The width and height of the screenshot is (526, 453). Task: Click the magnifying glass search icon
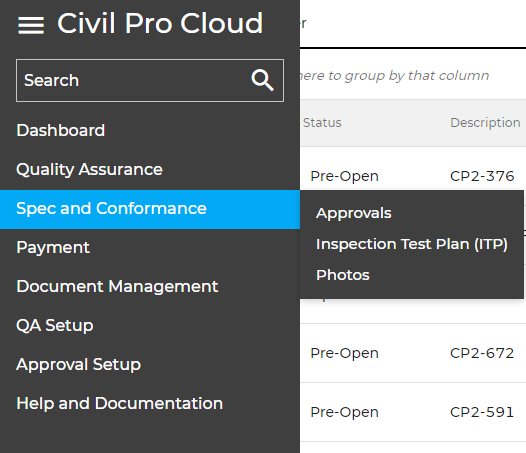(x=262, y=81)
